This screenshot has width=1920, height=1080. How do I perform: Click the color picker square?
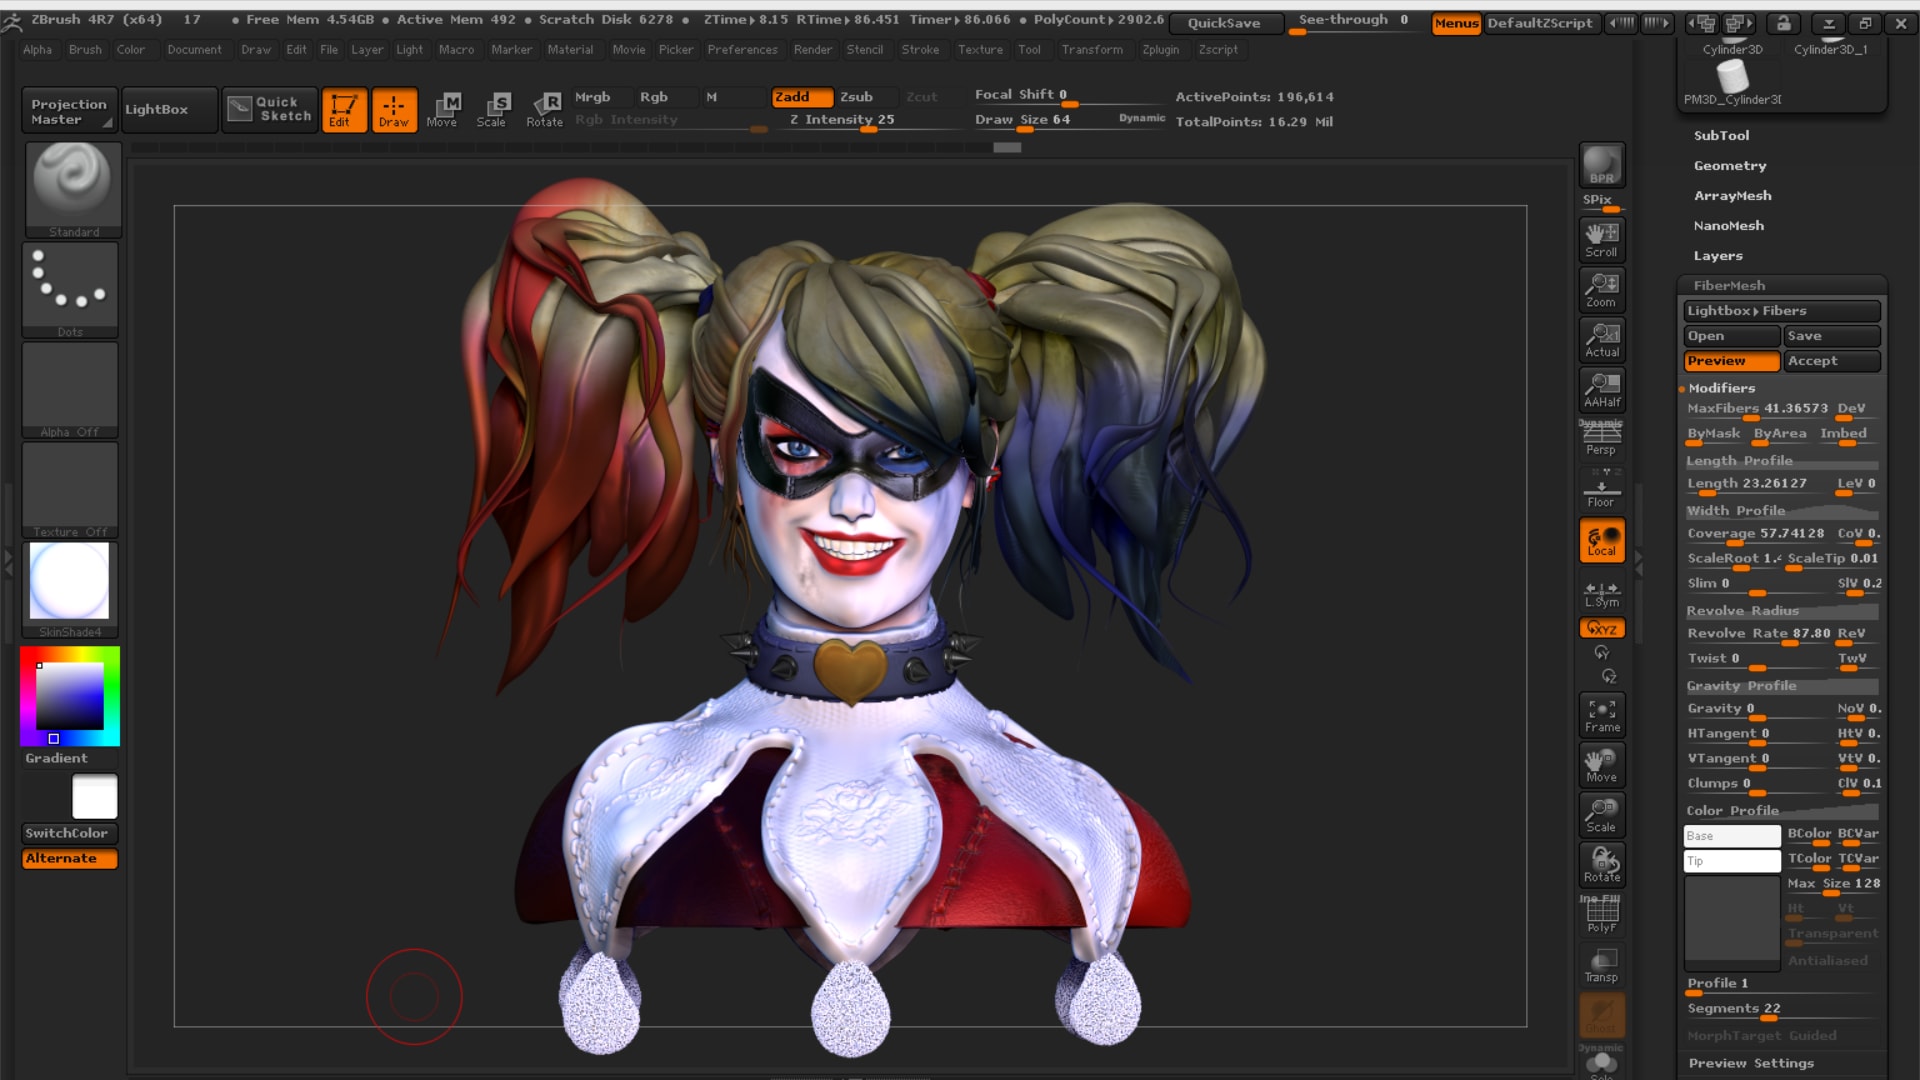(70, 696)
